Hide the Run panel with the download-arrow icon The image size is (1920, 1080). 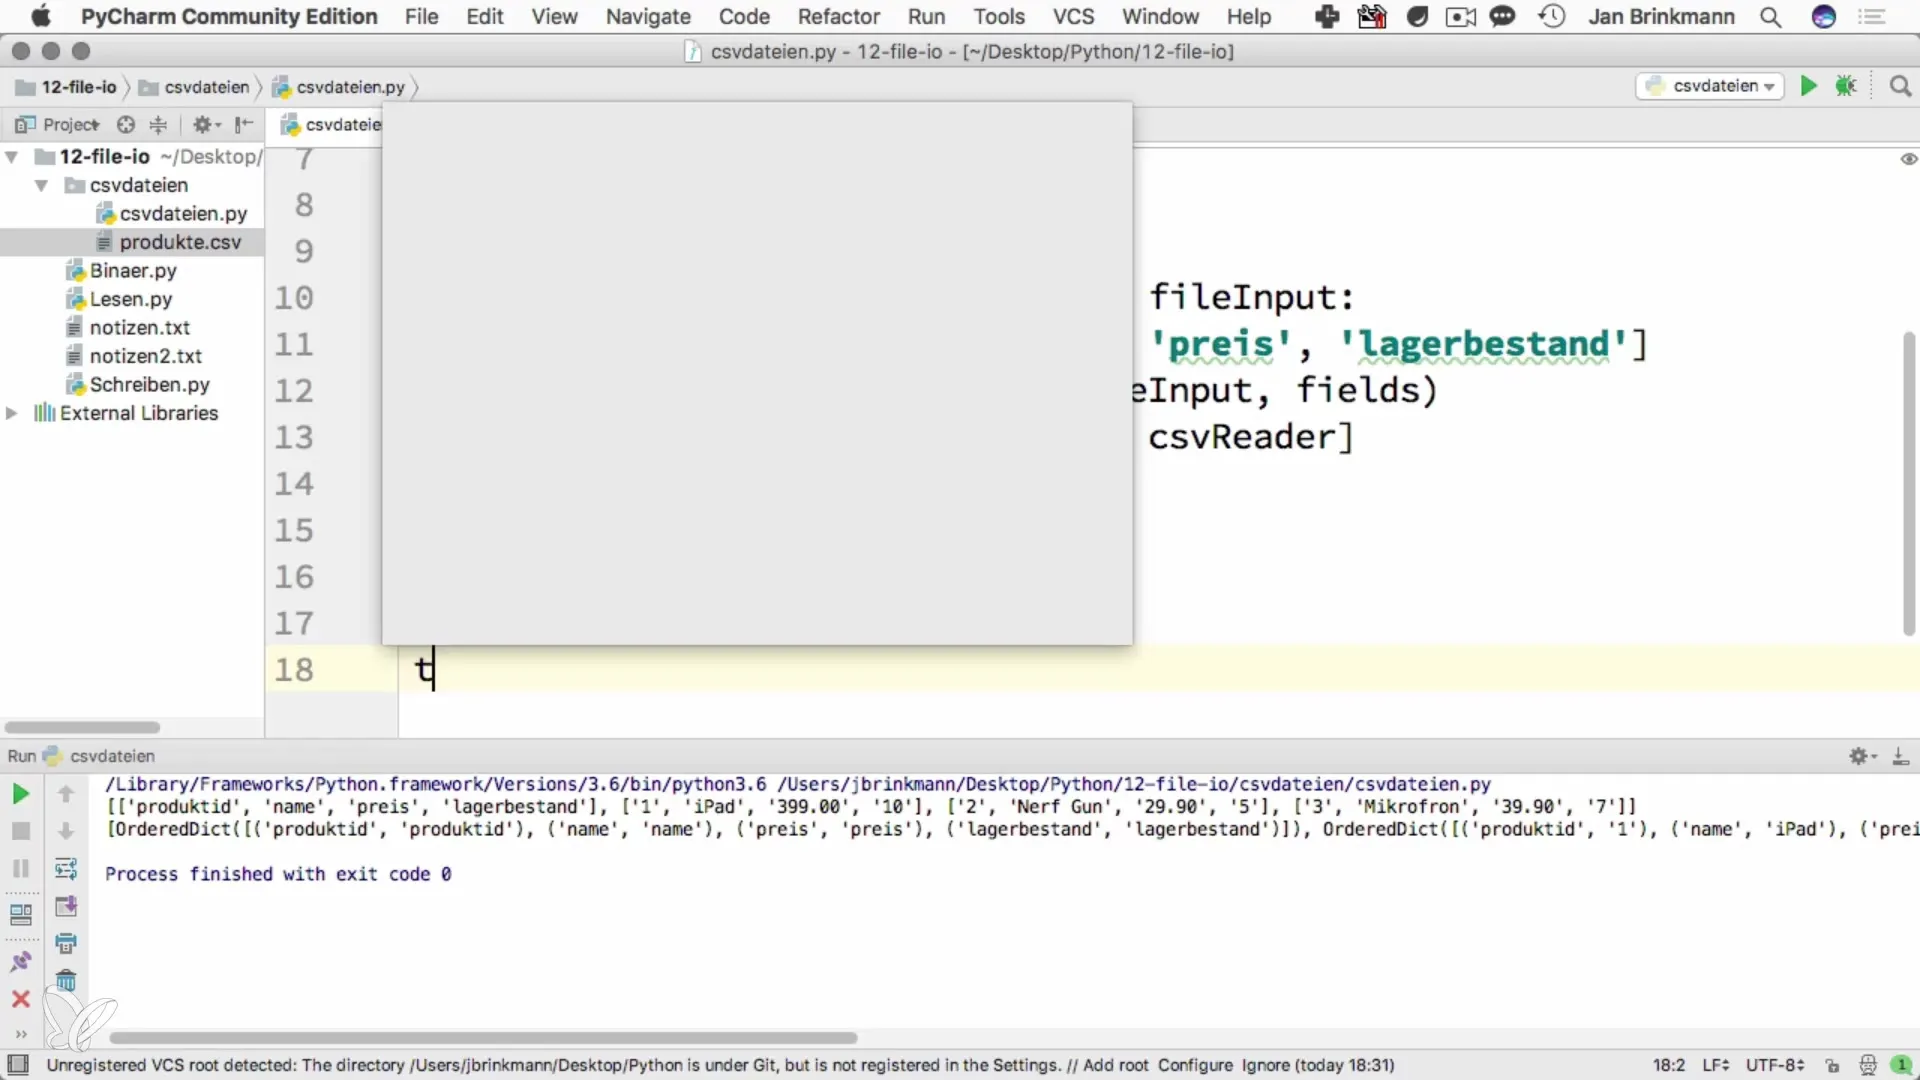[x=1900, y=756]
